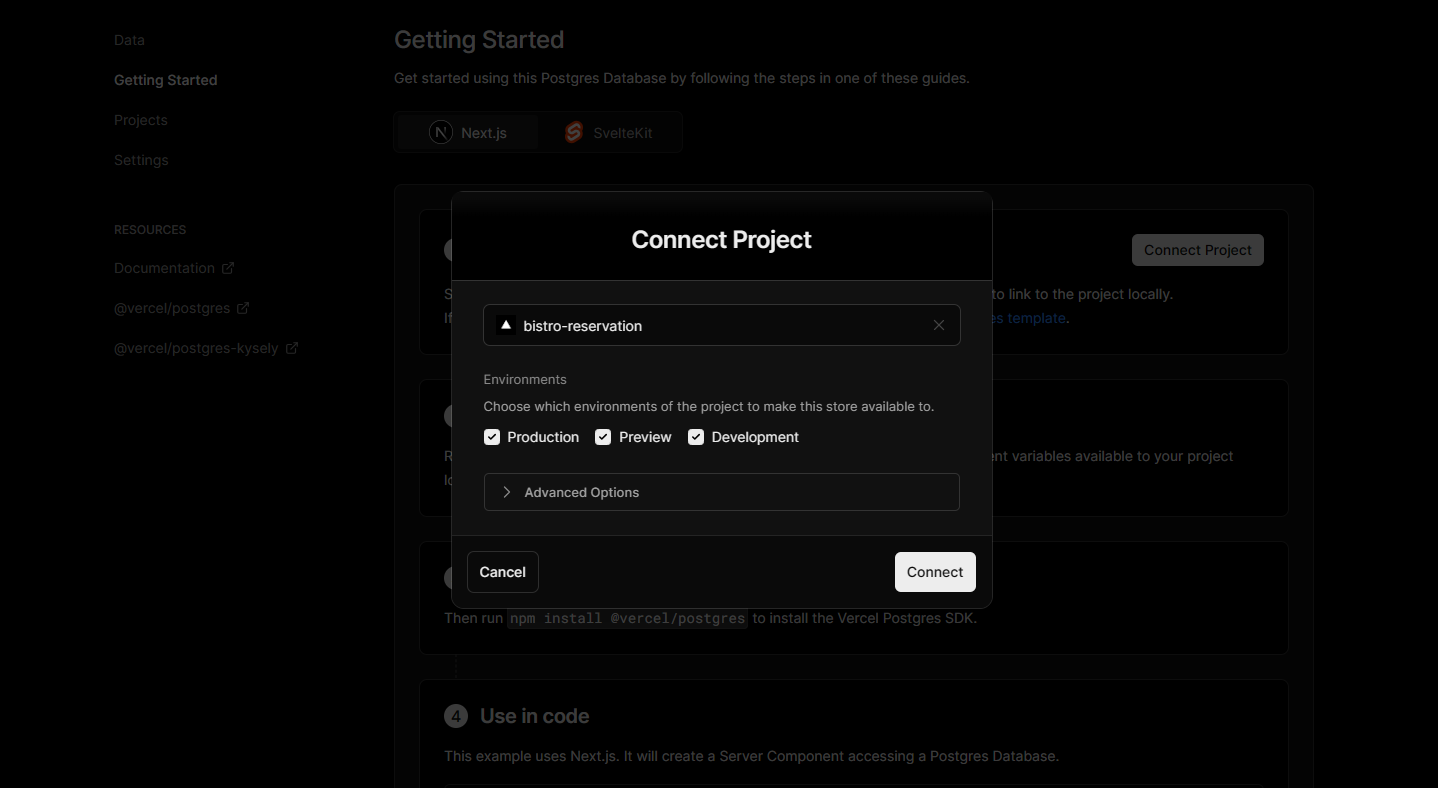Image resolution: width=1438 pixels, height=788 pixels.
Task: Click the RESOURCES section heading
Action: click(150, 230)
